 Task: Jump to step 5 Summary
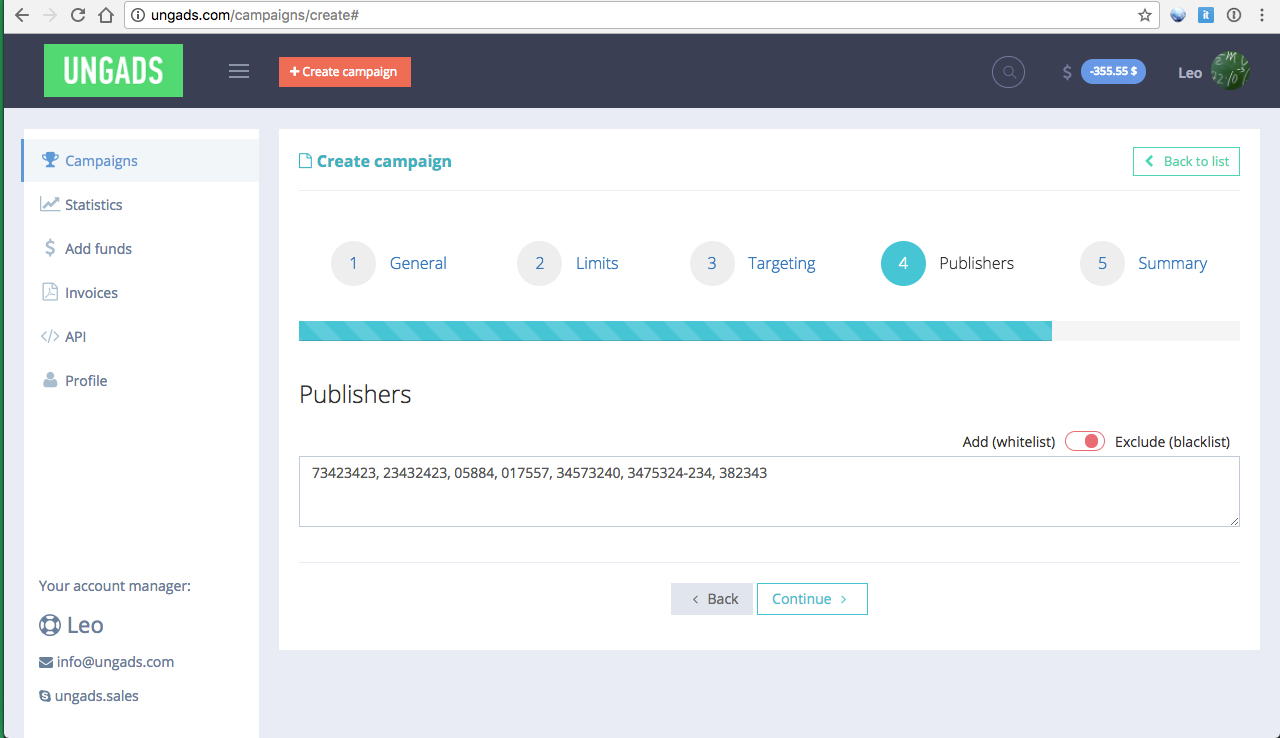pos(1144,263)
